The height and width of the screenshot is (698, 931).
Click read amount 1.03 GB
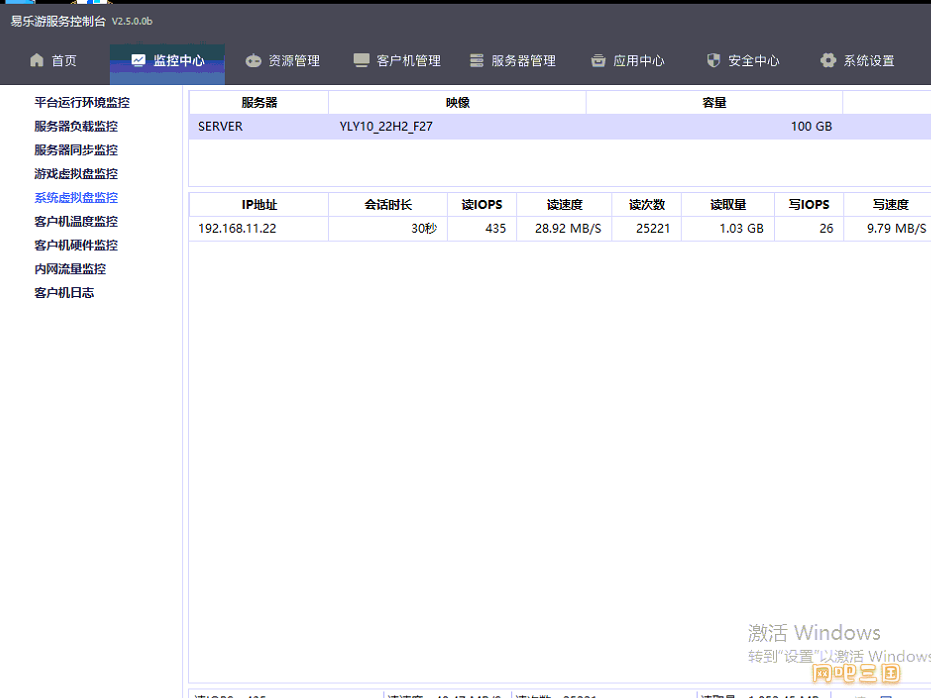pyautogui.click(x=741, y=229)
